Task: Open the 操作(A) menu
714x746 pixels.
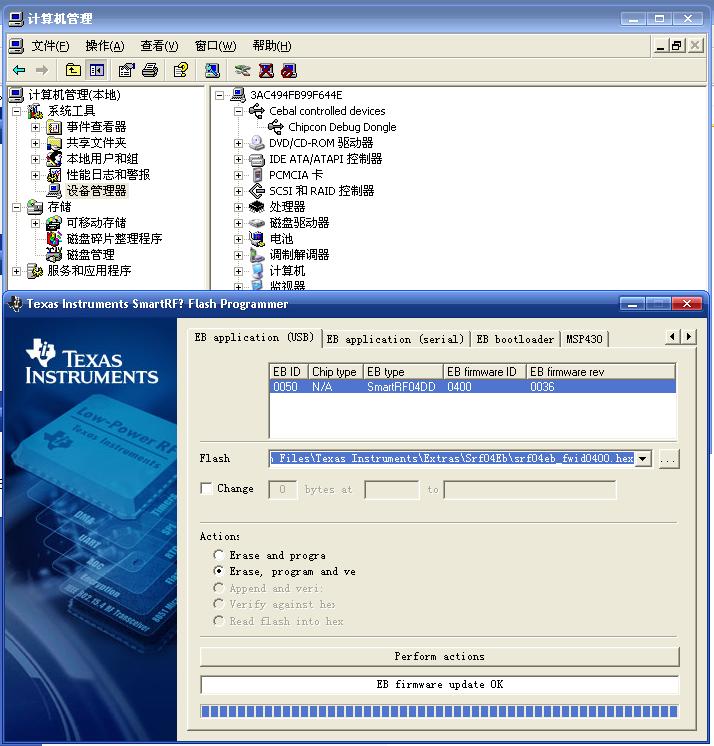Action: point(105,46)
